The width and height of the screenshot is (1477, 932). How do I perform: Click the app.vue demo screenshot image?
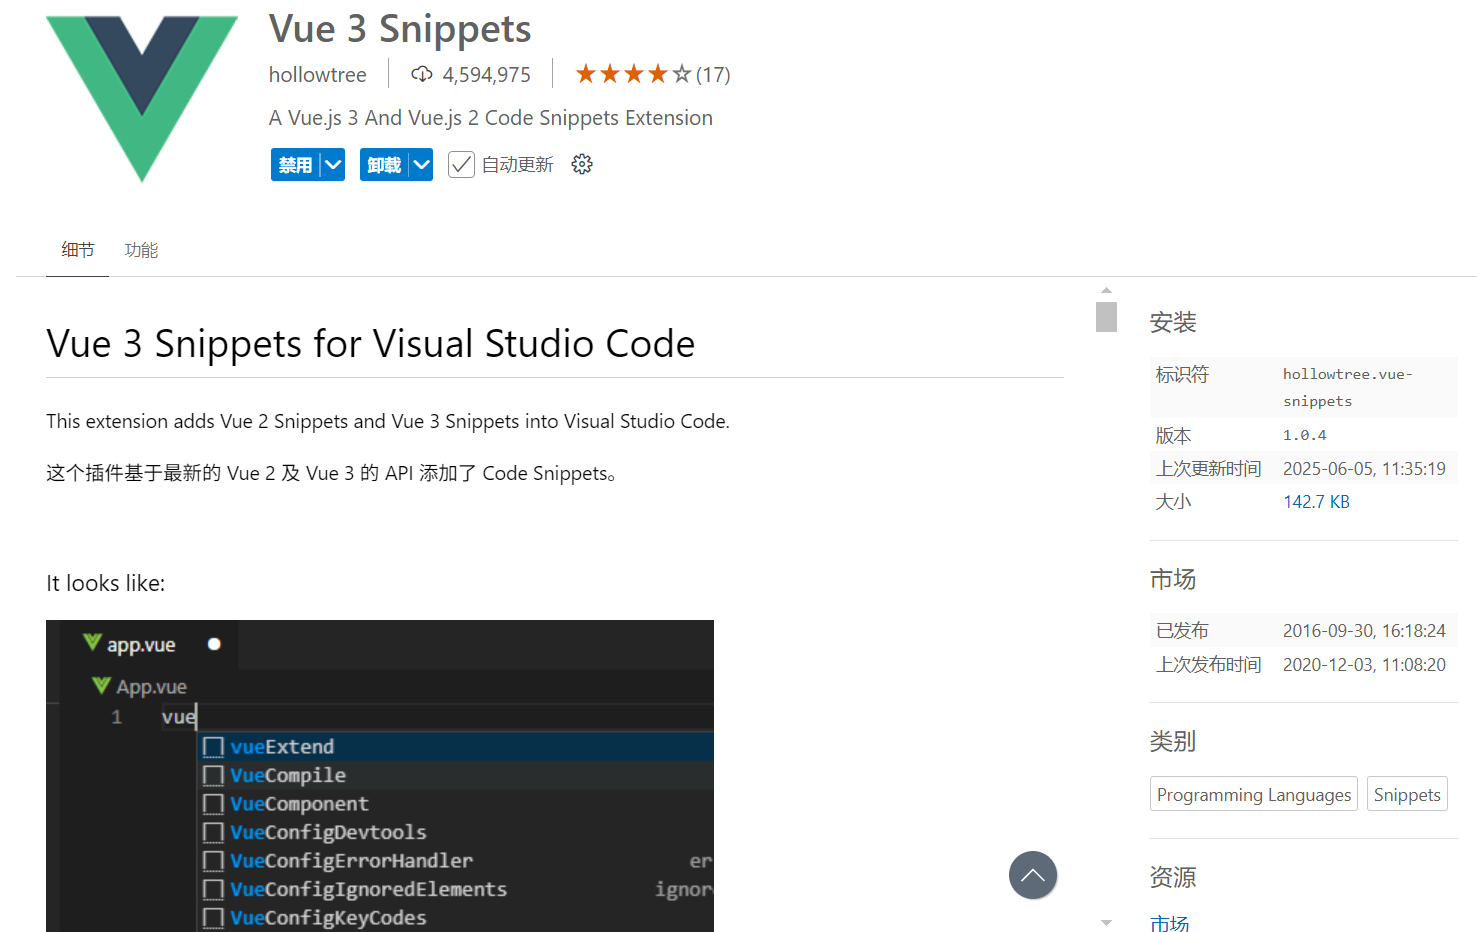coord(380,776)
